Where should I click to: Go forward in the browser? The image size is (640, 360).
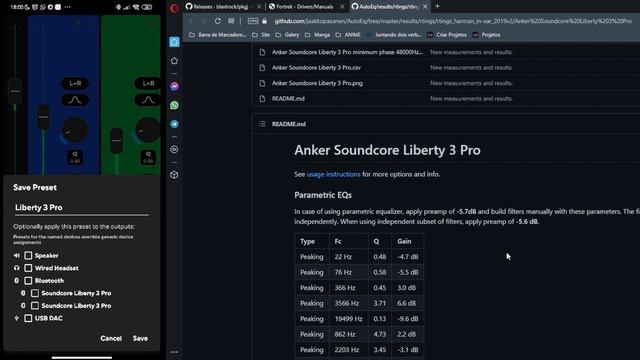point(204,21)
